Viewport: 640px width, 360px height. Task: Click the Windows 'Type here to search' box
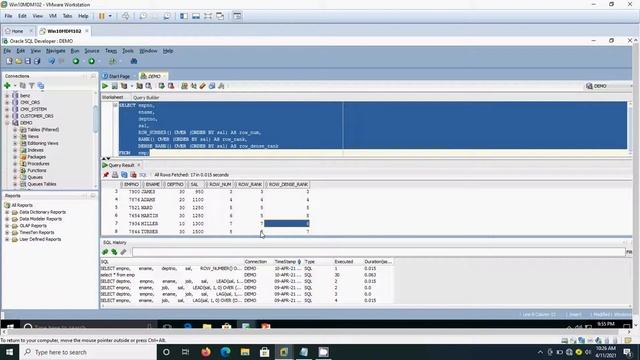[x=88, y=352]
